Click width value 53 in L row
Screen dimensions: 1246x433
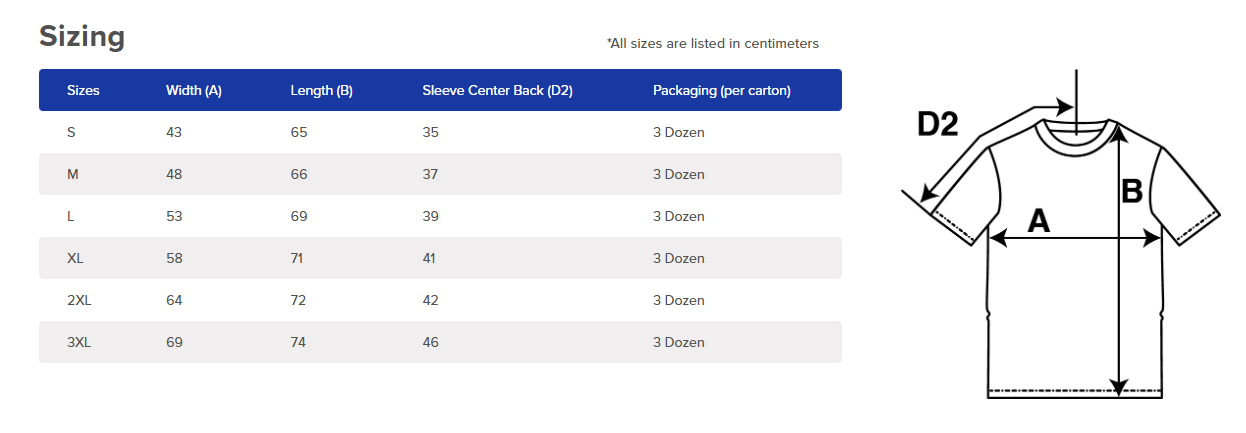pos(174,216)
